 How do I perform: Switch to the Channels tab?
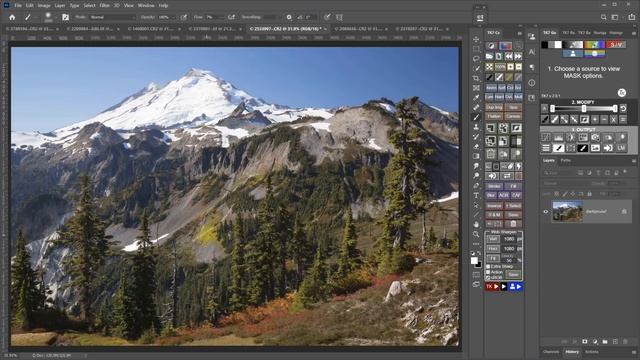[551, 352]
